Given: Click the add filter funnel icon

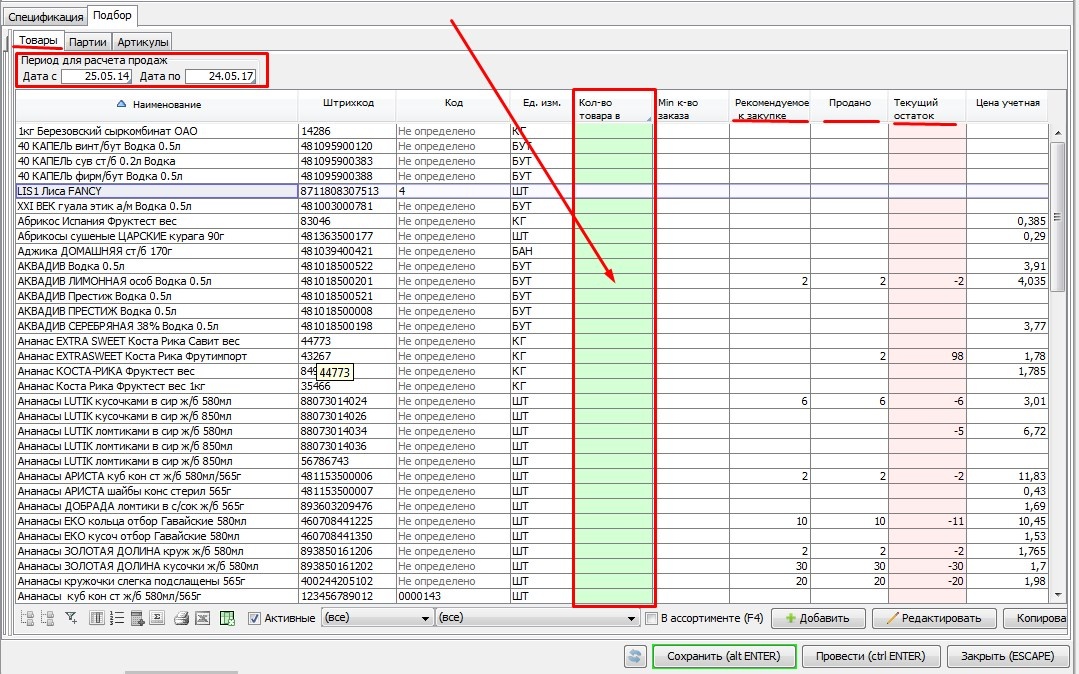Looking at the screenshot, I should pyautogui.click(x=71, y=618).
